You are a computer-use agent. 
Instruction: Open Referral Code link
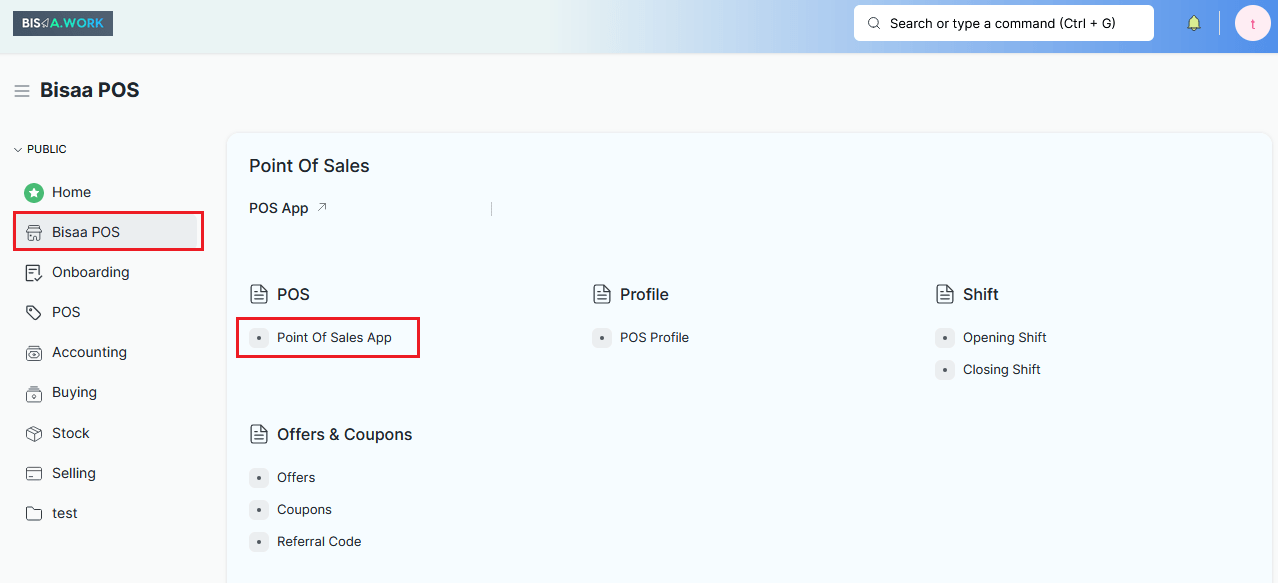[319, 541]
